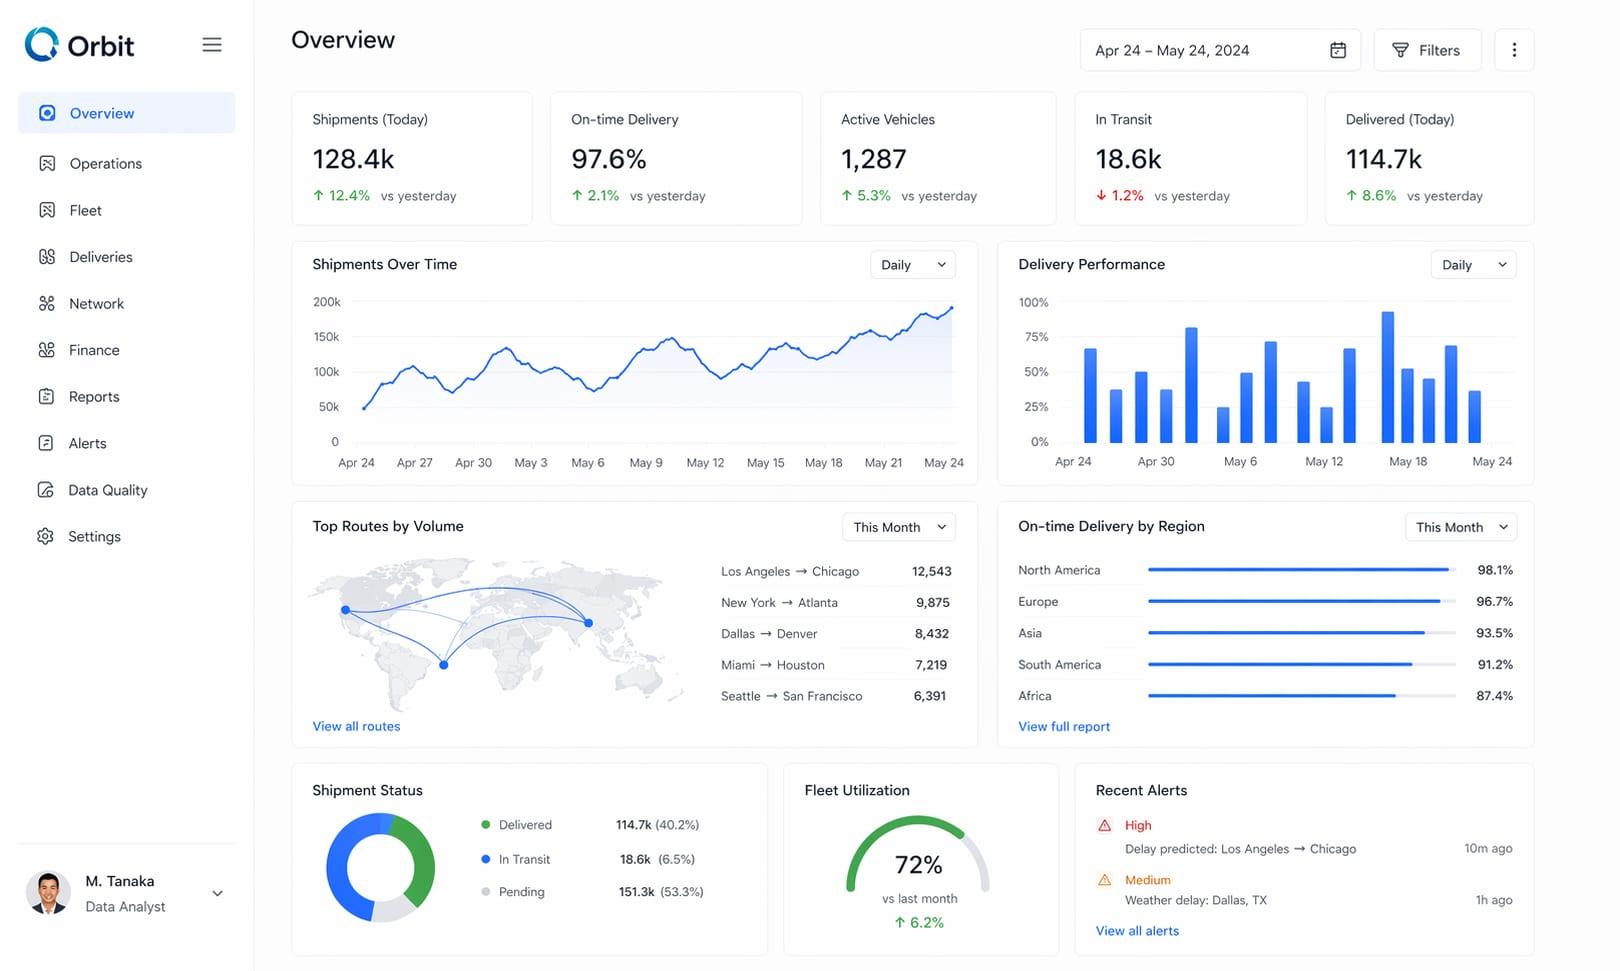Expand Delivery Performance Daily dropdown
The image size is (1620, 971).
coord(1474,265)
